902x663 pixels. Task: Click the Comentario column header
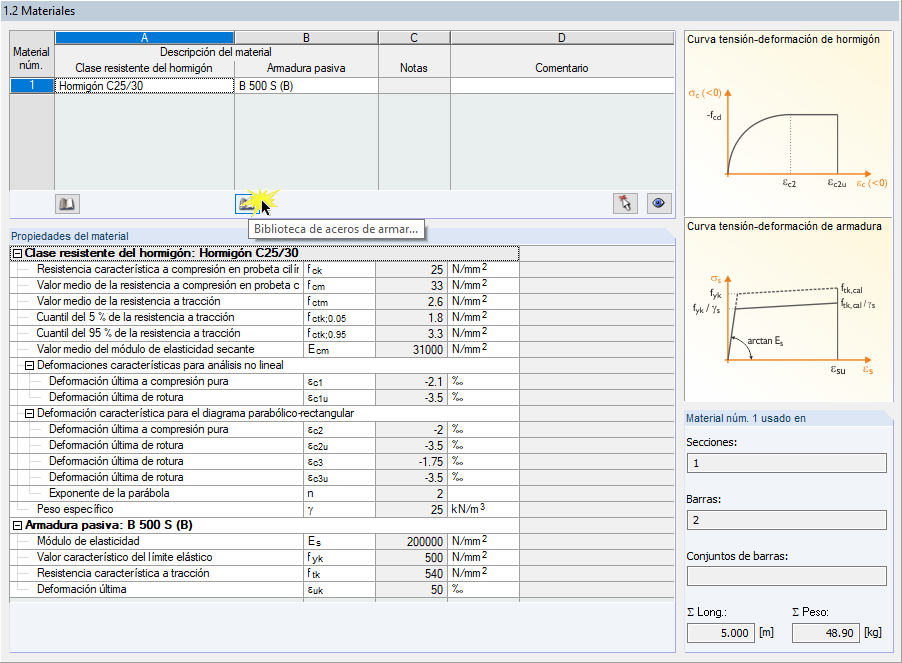point(561,68)
